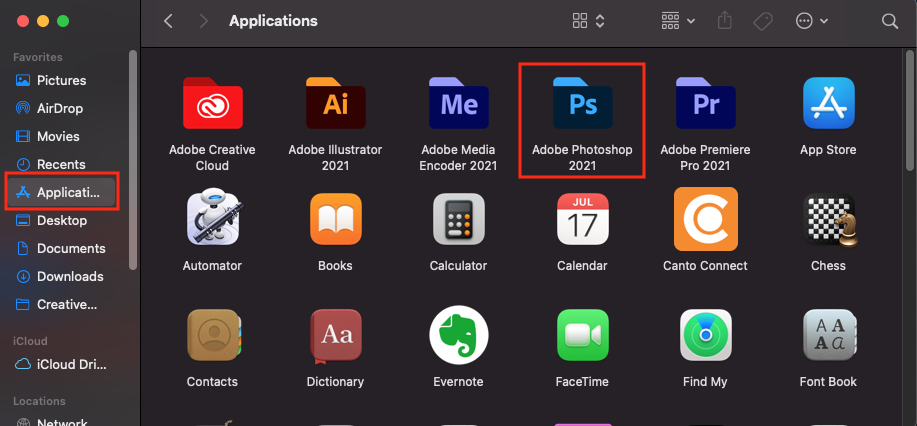
Task: Open Desktop in the sidebar
Action: (61, 220)
